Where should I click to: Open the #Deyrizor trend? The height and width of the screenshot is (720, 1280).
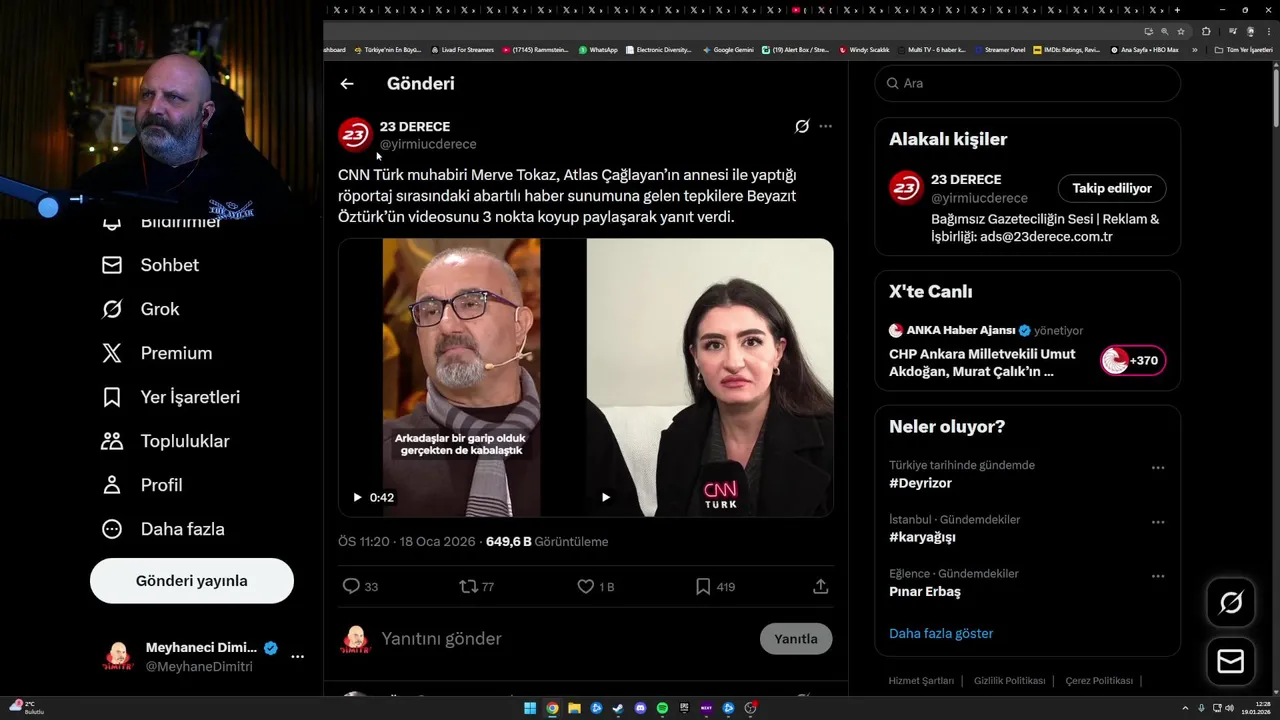pos(920,483)
